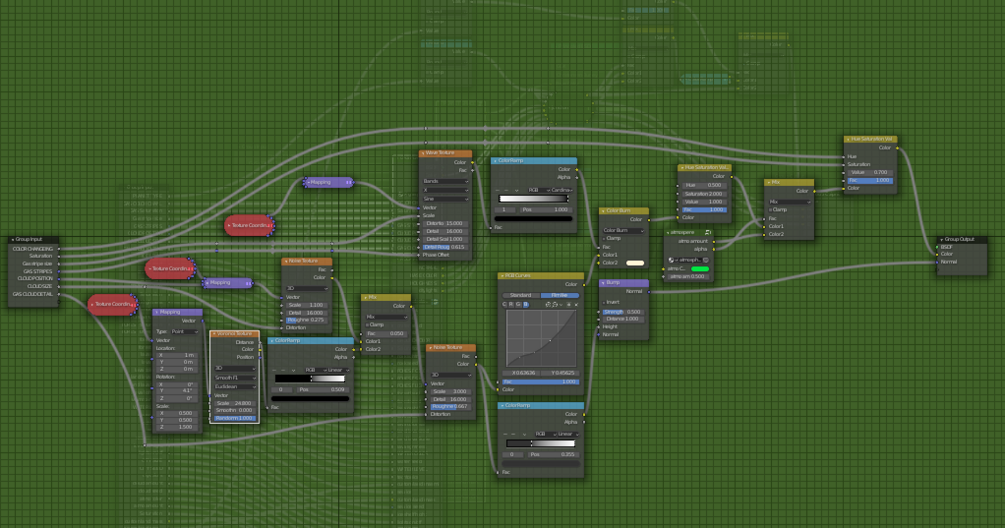Viewport: 1005px width, 528px height.
Task: Adjust the Roughness 0.667 slider in lower Noise Texture
Action: tap(451, 407)
